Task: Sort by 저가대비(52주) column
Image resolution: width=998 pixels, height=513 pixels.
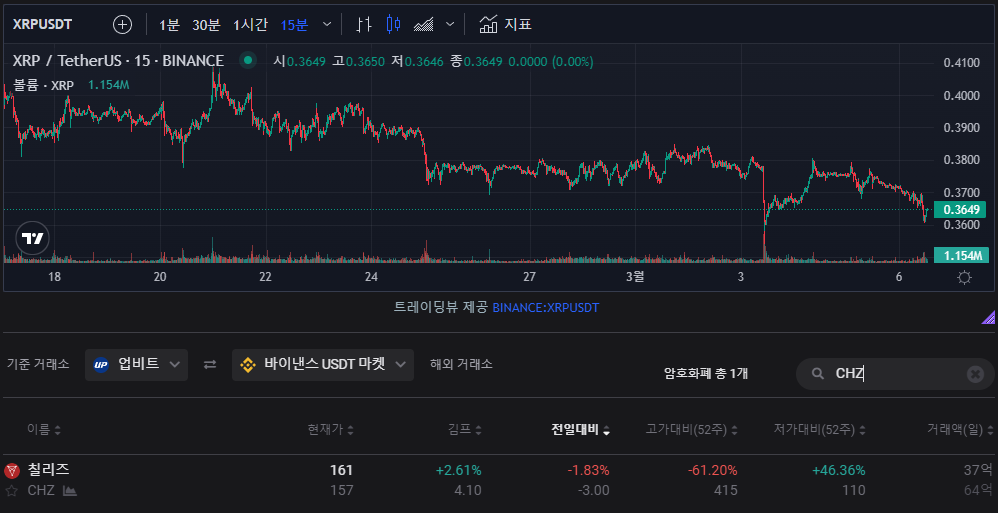Action: (x=819, y=430)
